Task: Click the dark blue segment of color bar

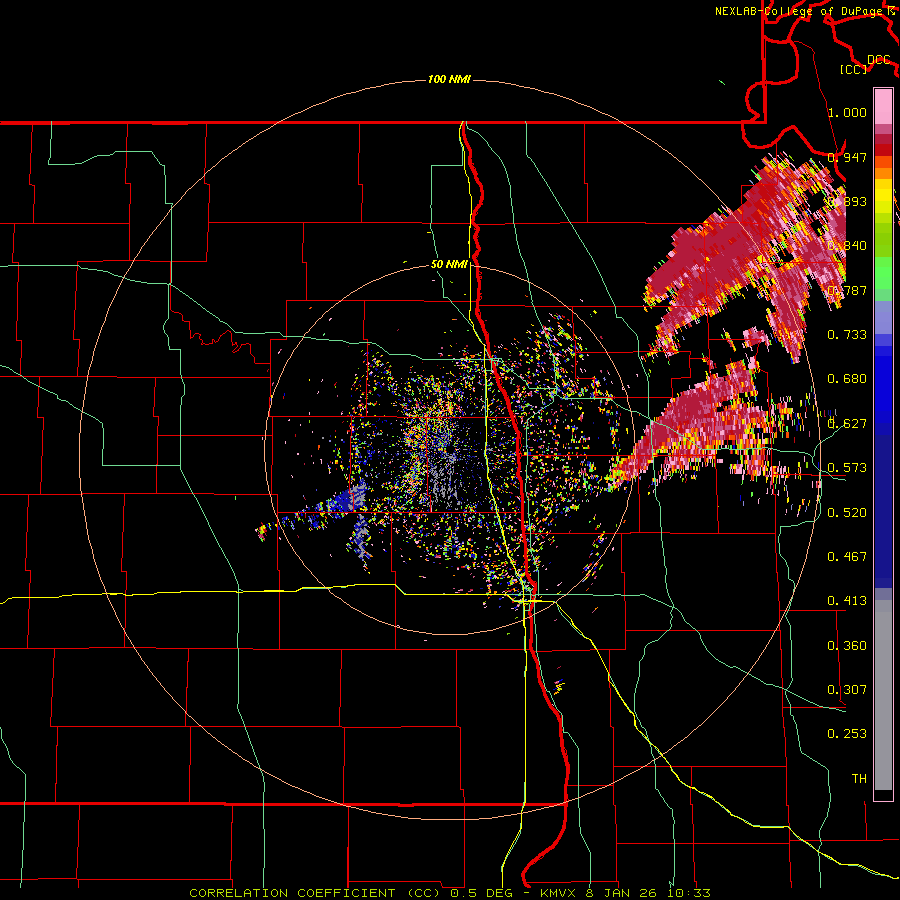Action: point(883,511)
